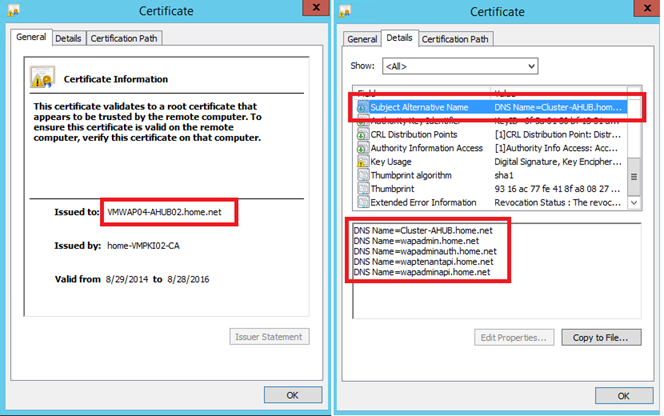
Task: Select the Subject Alternative Name row
Action: click(491, 107)
